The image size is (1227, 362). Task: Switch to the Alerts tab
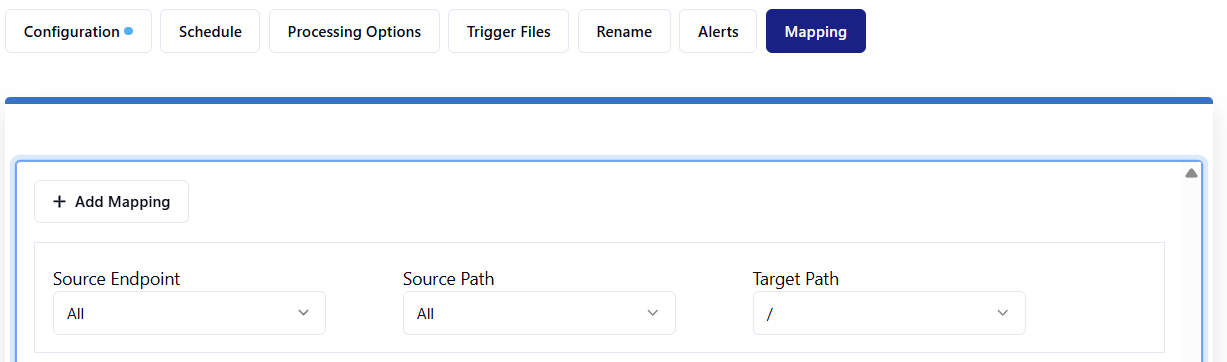[x=718, y=31]
